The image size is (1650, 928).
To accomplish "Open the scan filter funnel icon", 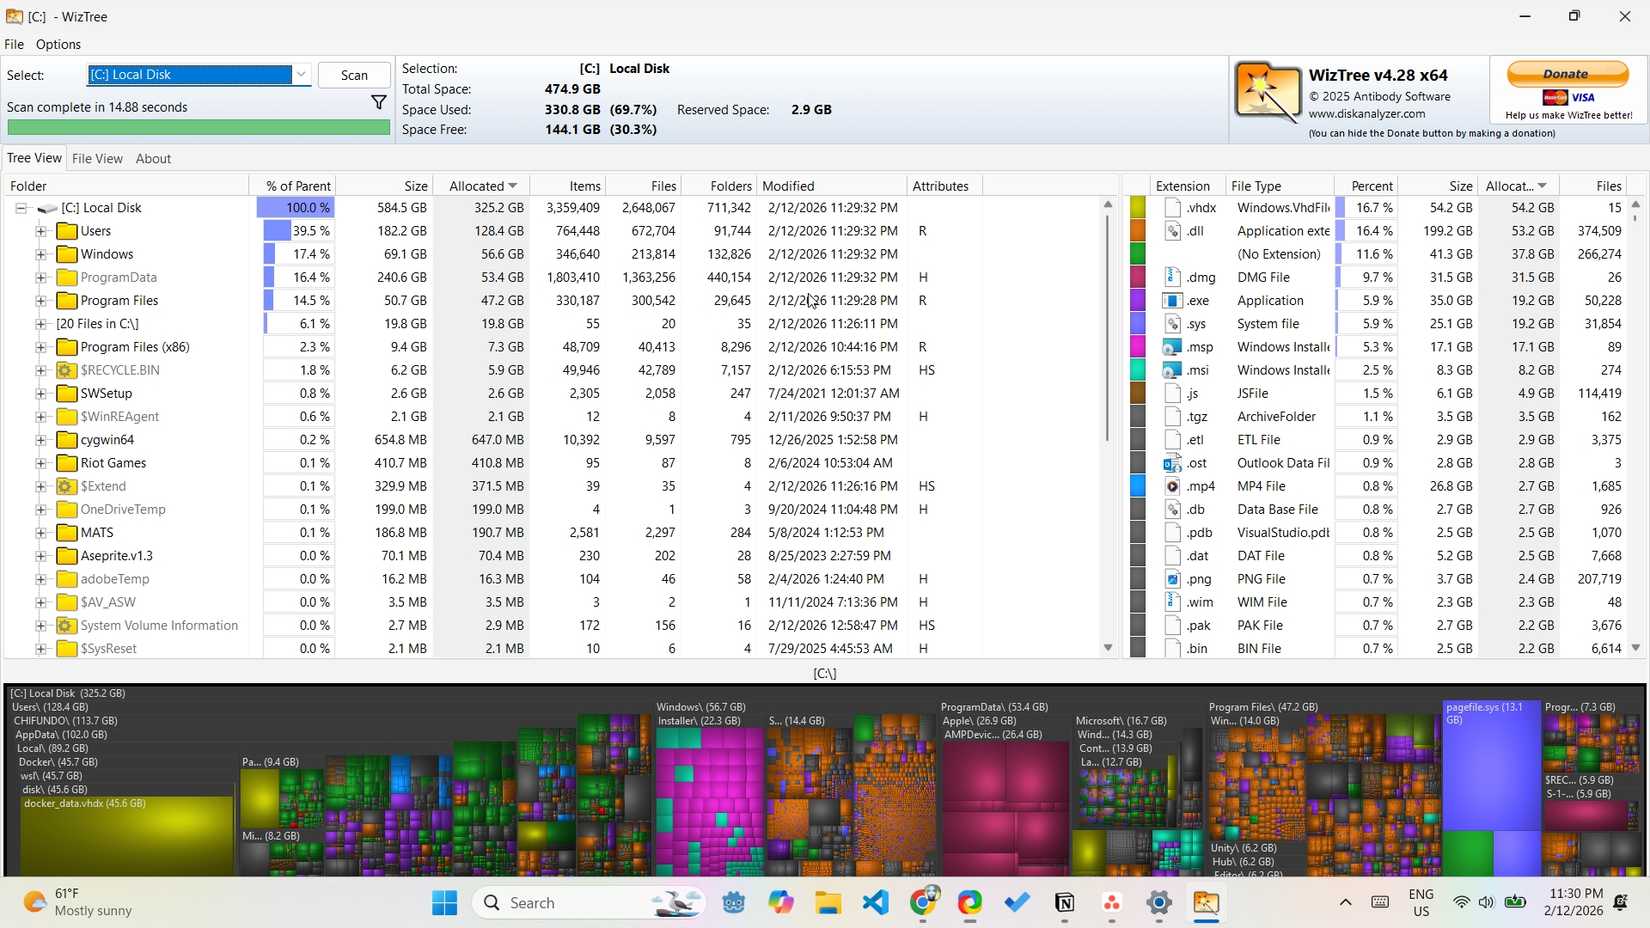I will click(378, 102).
